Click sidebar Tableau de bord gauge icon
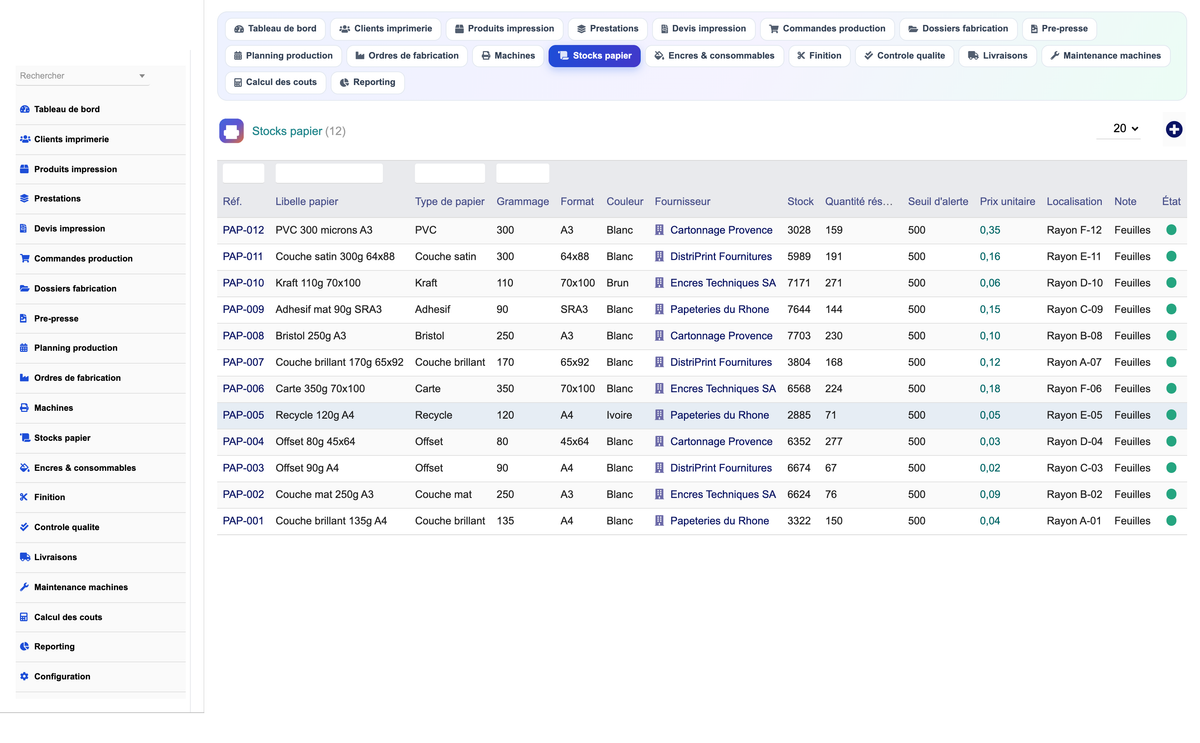The image size is (1200, 743). 25,109
